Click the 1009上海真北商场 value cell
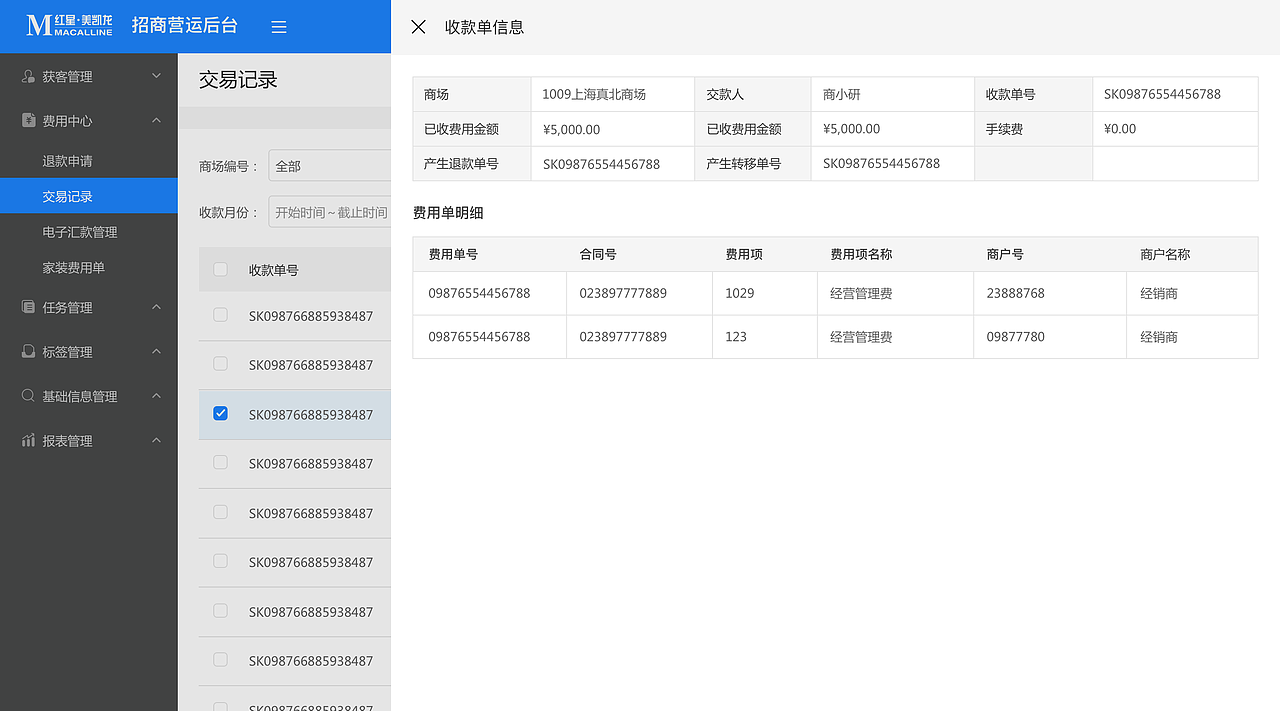1280x711 pixels. [x=613, y=94]
